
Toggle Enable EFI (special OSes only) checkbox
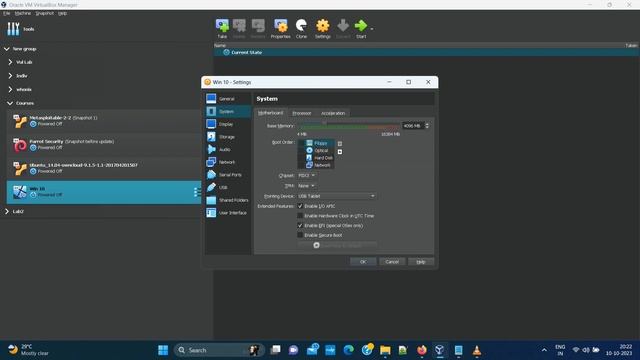pos(300,225)
